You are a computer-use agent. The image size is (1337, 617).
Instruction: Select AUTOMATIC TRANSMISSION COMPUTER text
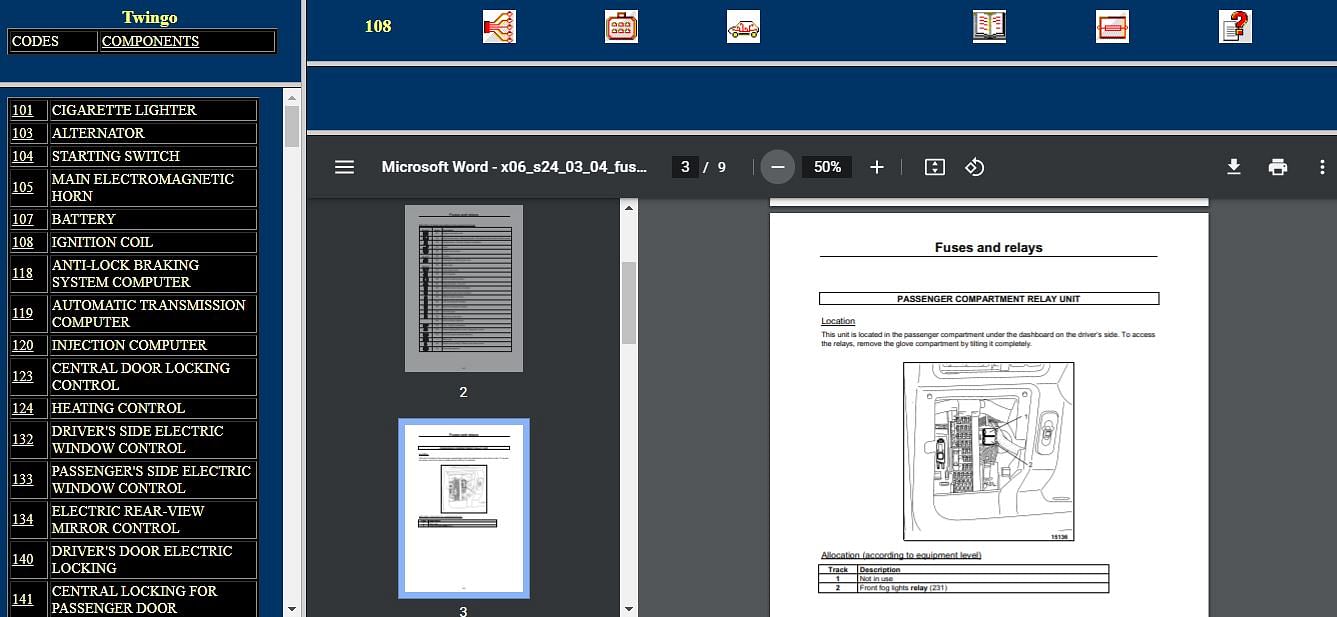(x=148, y=313)
